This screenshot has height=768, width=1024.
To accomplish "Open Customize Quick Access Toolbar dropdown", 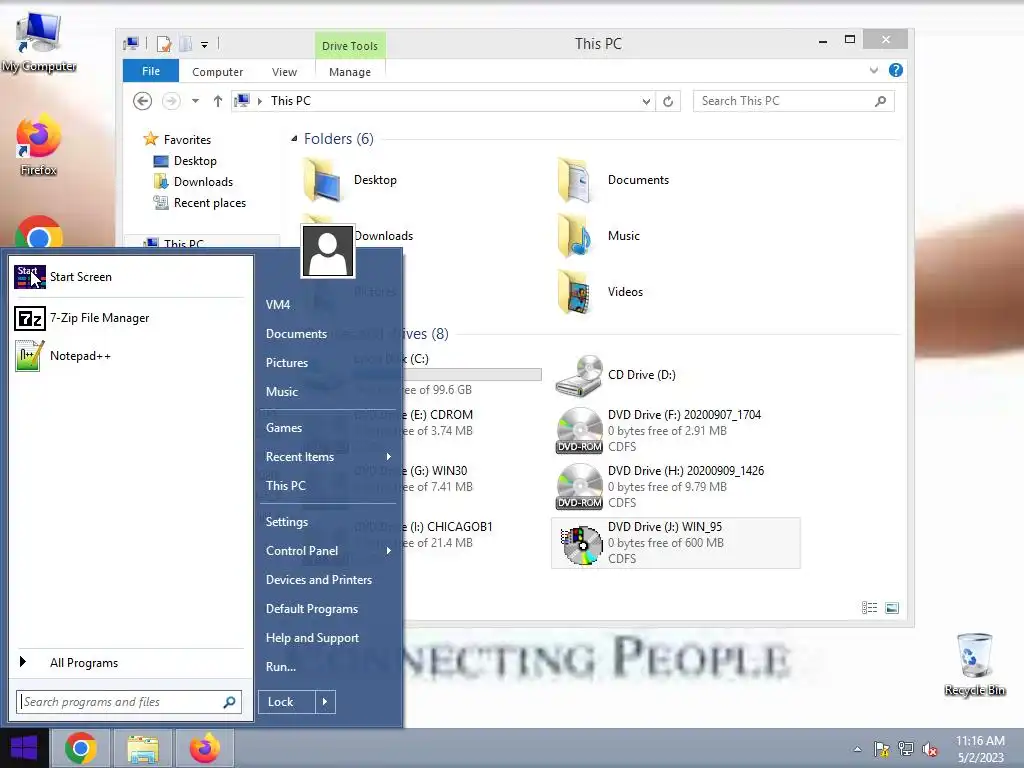I will 204,45.
